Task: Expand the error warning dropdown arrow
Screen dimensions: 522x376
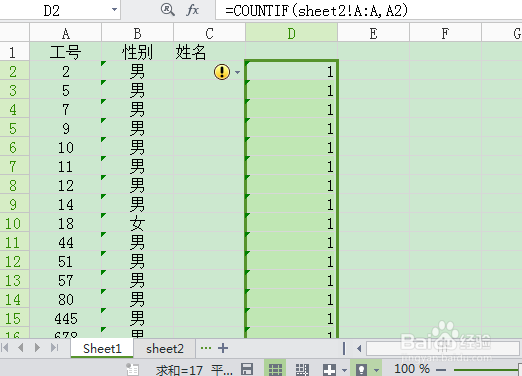Action: coord(237,72)
